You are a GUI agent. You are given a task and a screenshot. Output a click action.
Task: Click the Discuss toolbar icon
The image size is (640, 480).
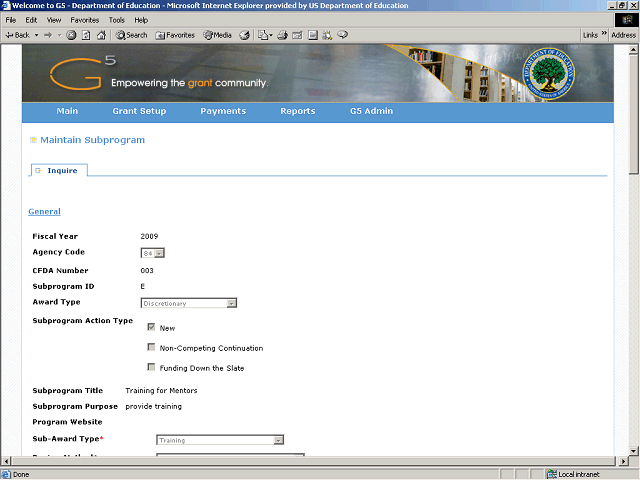(313, 35)
